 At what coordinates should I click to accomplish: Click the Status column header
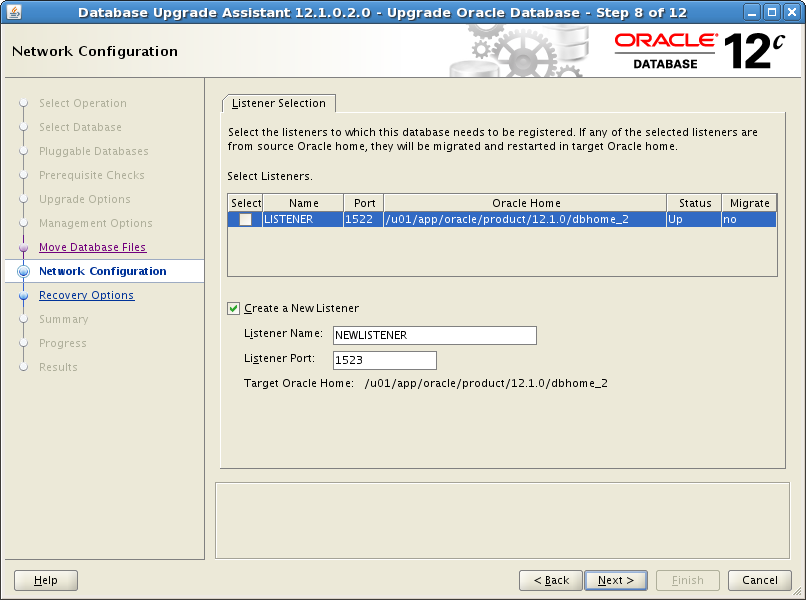tap(694, 203)
